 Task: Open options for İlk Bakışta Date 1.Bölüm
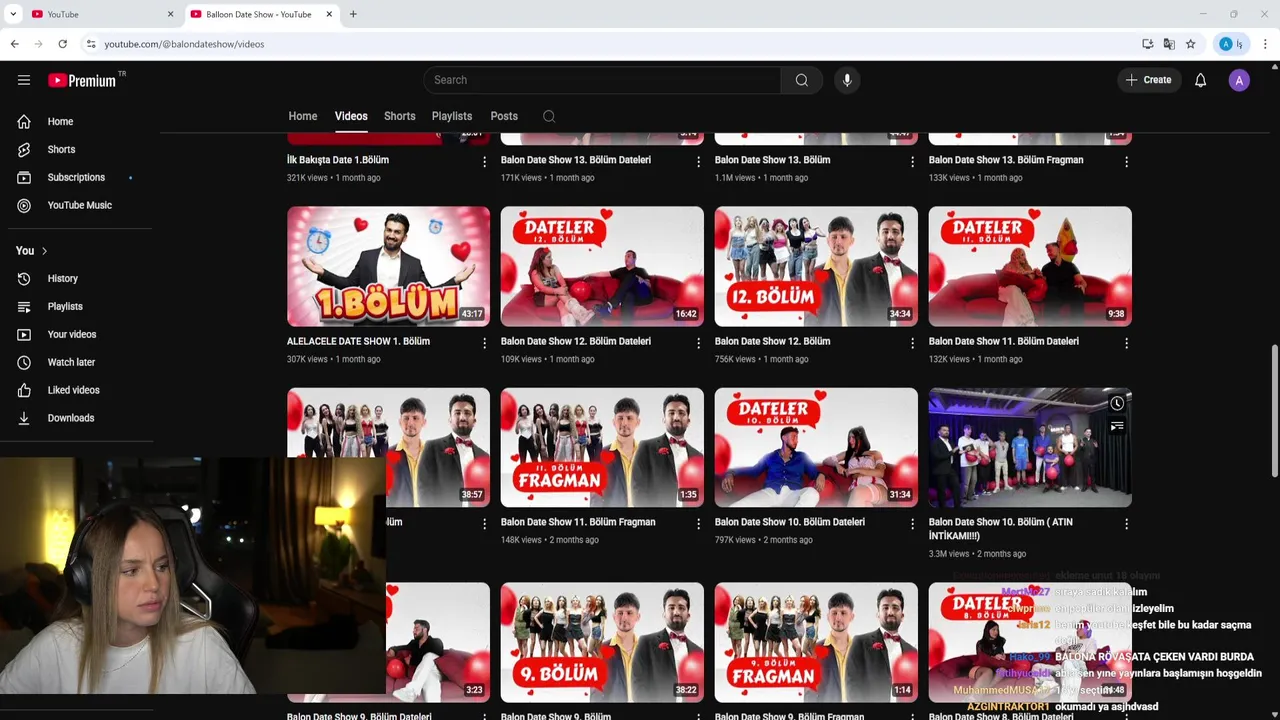(x=484, y=161)
